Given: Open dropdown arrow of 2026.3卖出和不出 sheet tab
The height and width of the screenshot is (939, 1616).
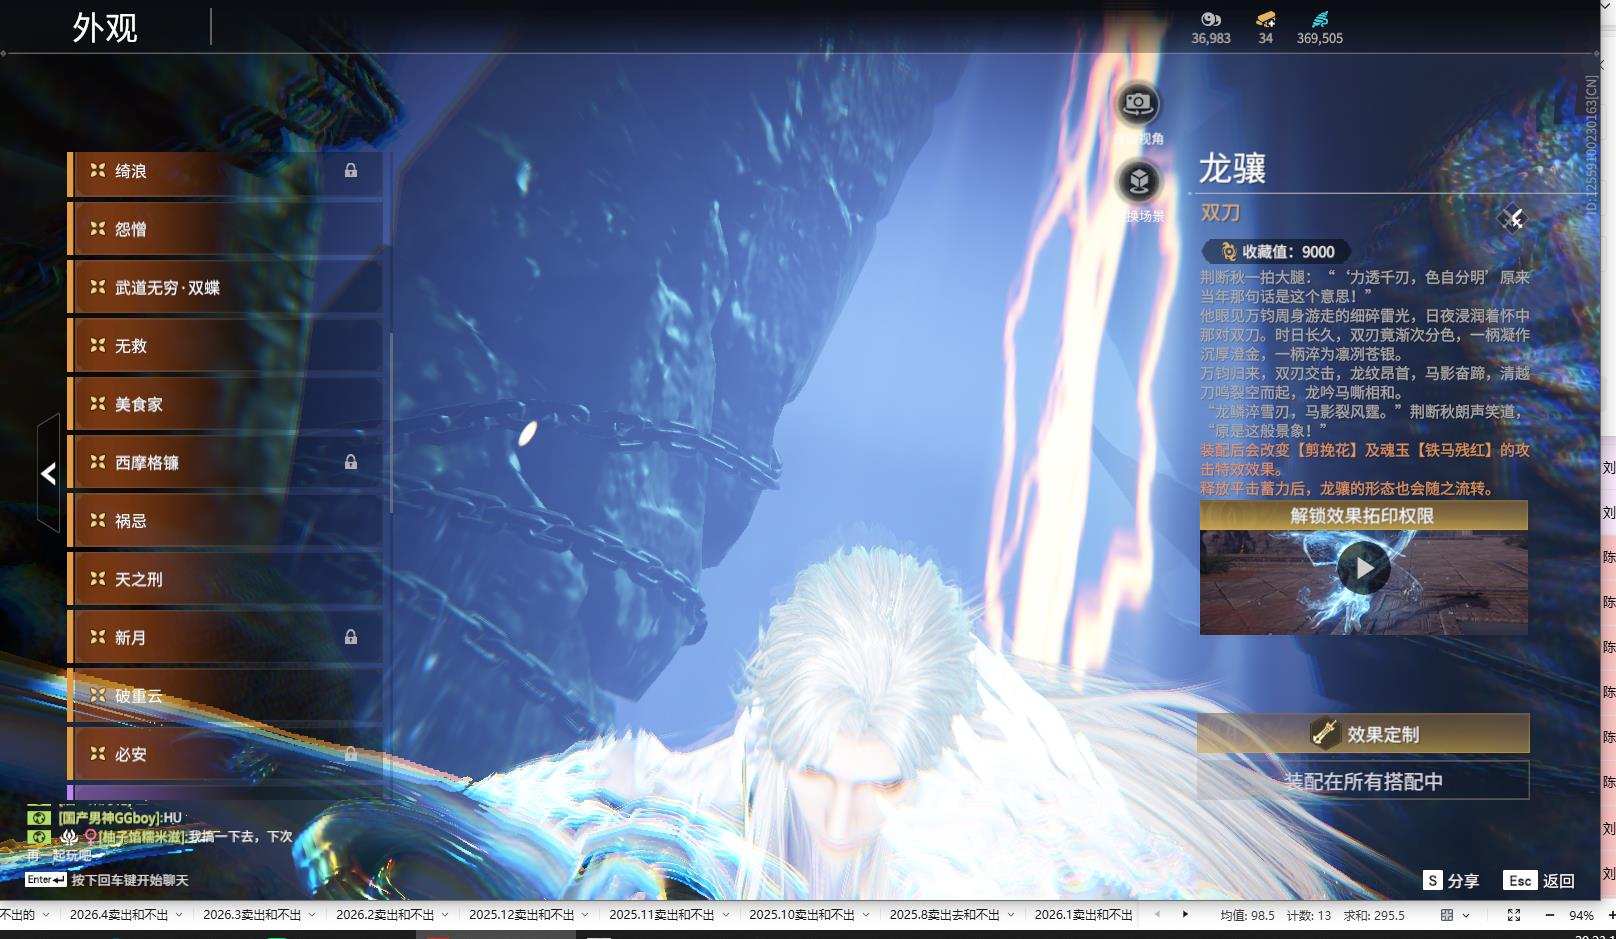Looking at the screenshot, I should point(312,915).
